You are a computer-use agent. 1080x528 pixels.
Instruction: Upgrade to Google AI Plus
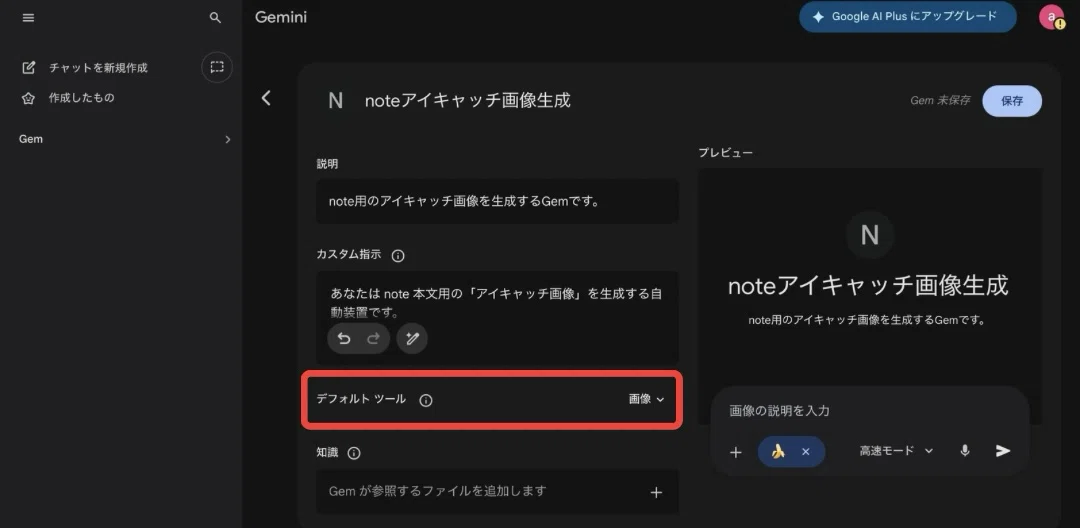907,17
